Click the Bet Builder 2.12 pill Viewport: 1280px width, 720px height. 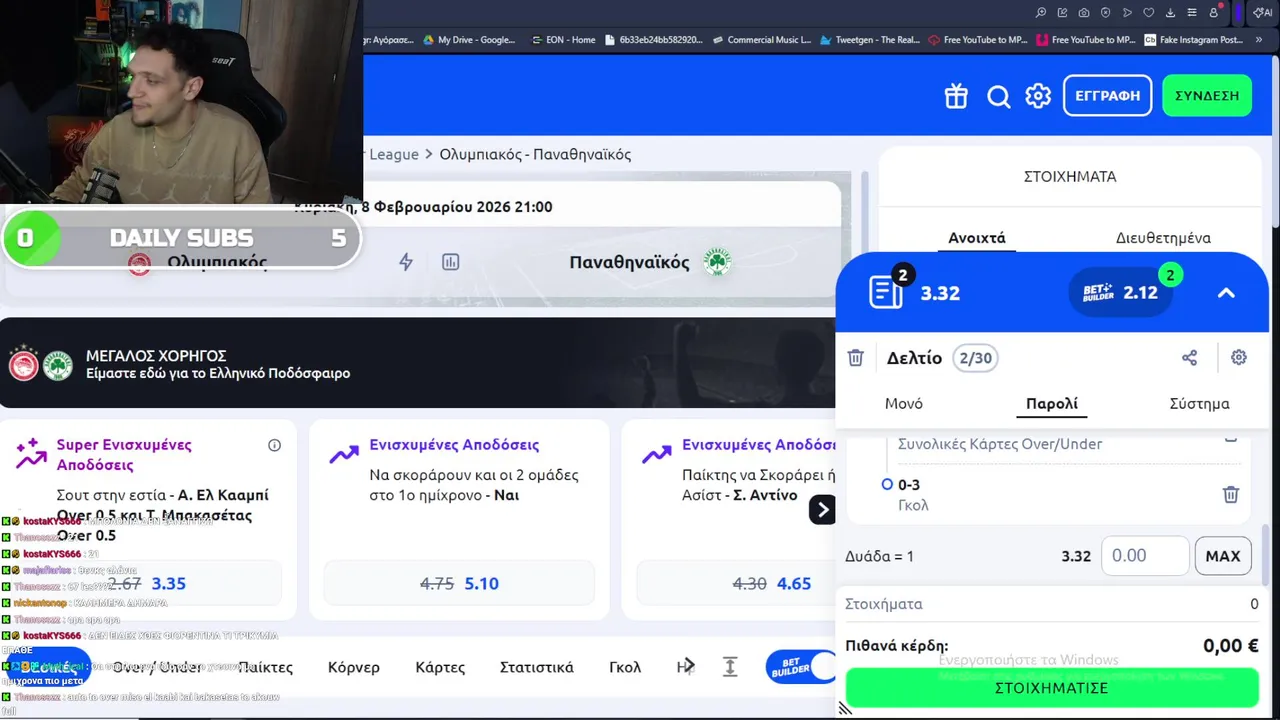[x=1121, y=293]
